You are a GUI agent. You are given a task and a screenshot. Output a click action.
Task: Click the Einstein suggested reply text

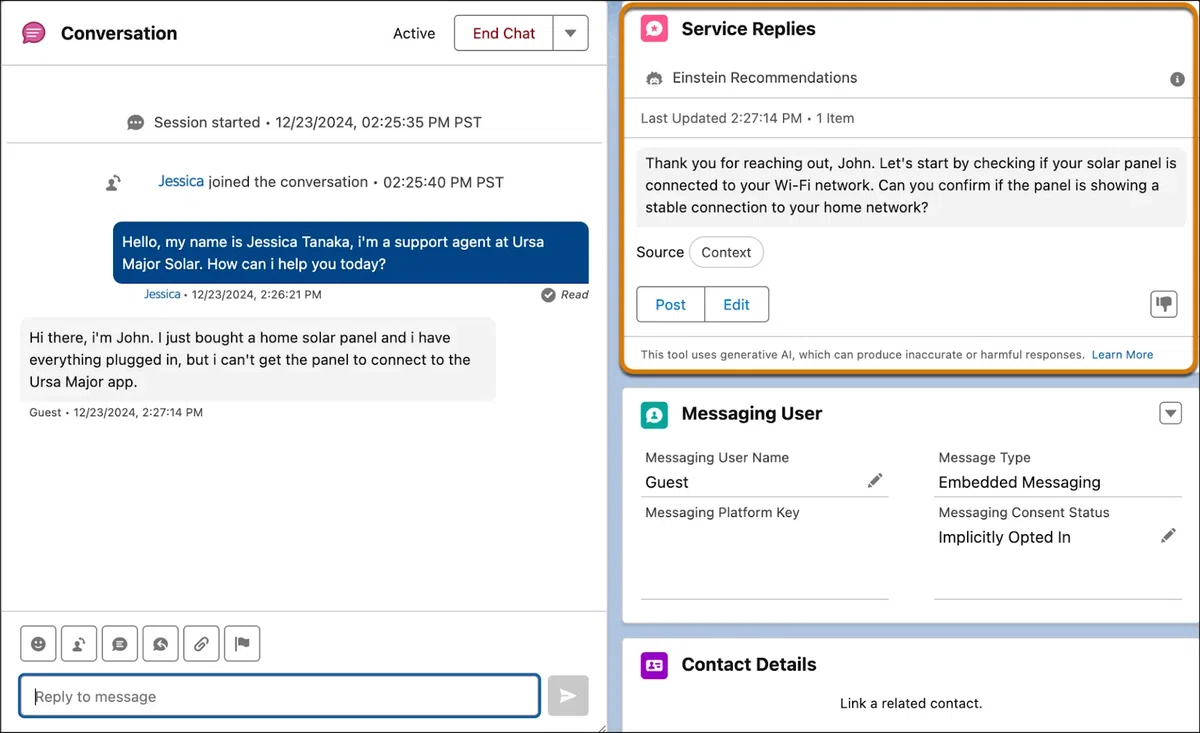pyautogui.click(x=911, y=185)
